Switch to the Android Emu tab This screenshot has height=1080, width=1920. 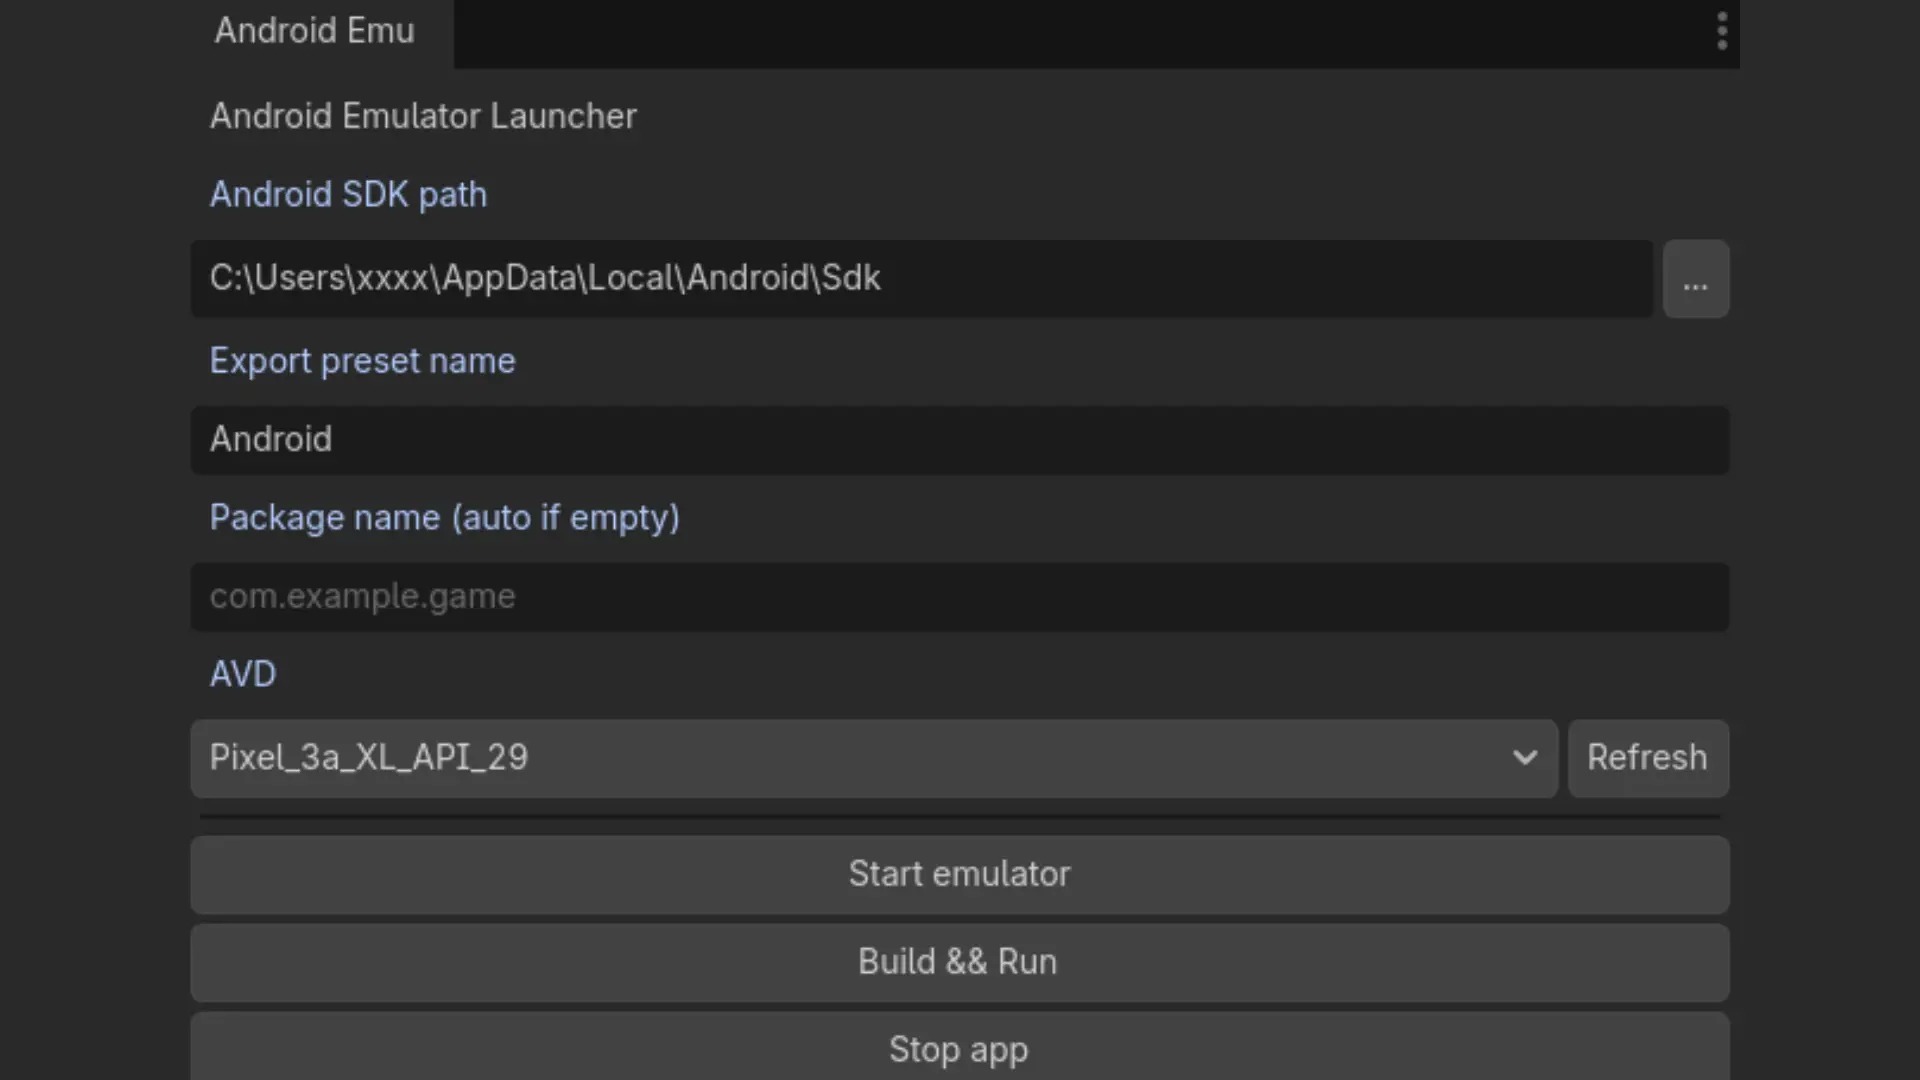click(315, 31)
